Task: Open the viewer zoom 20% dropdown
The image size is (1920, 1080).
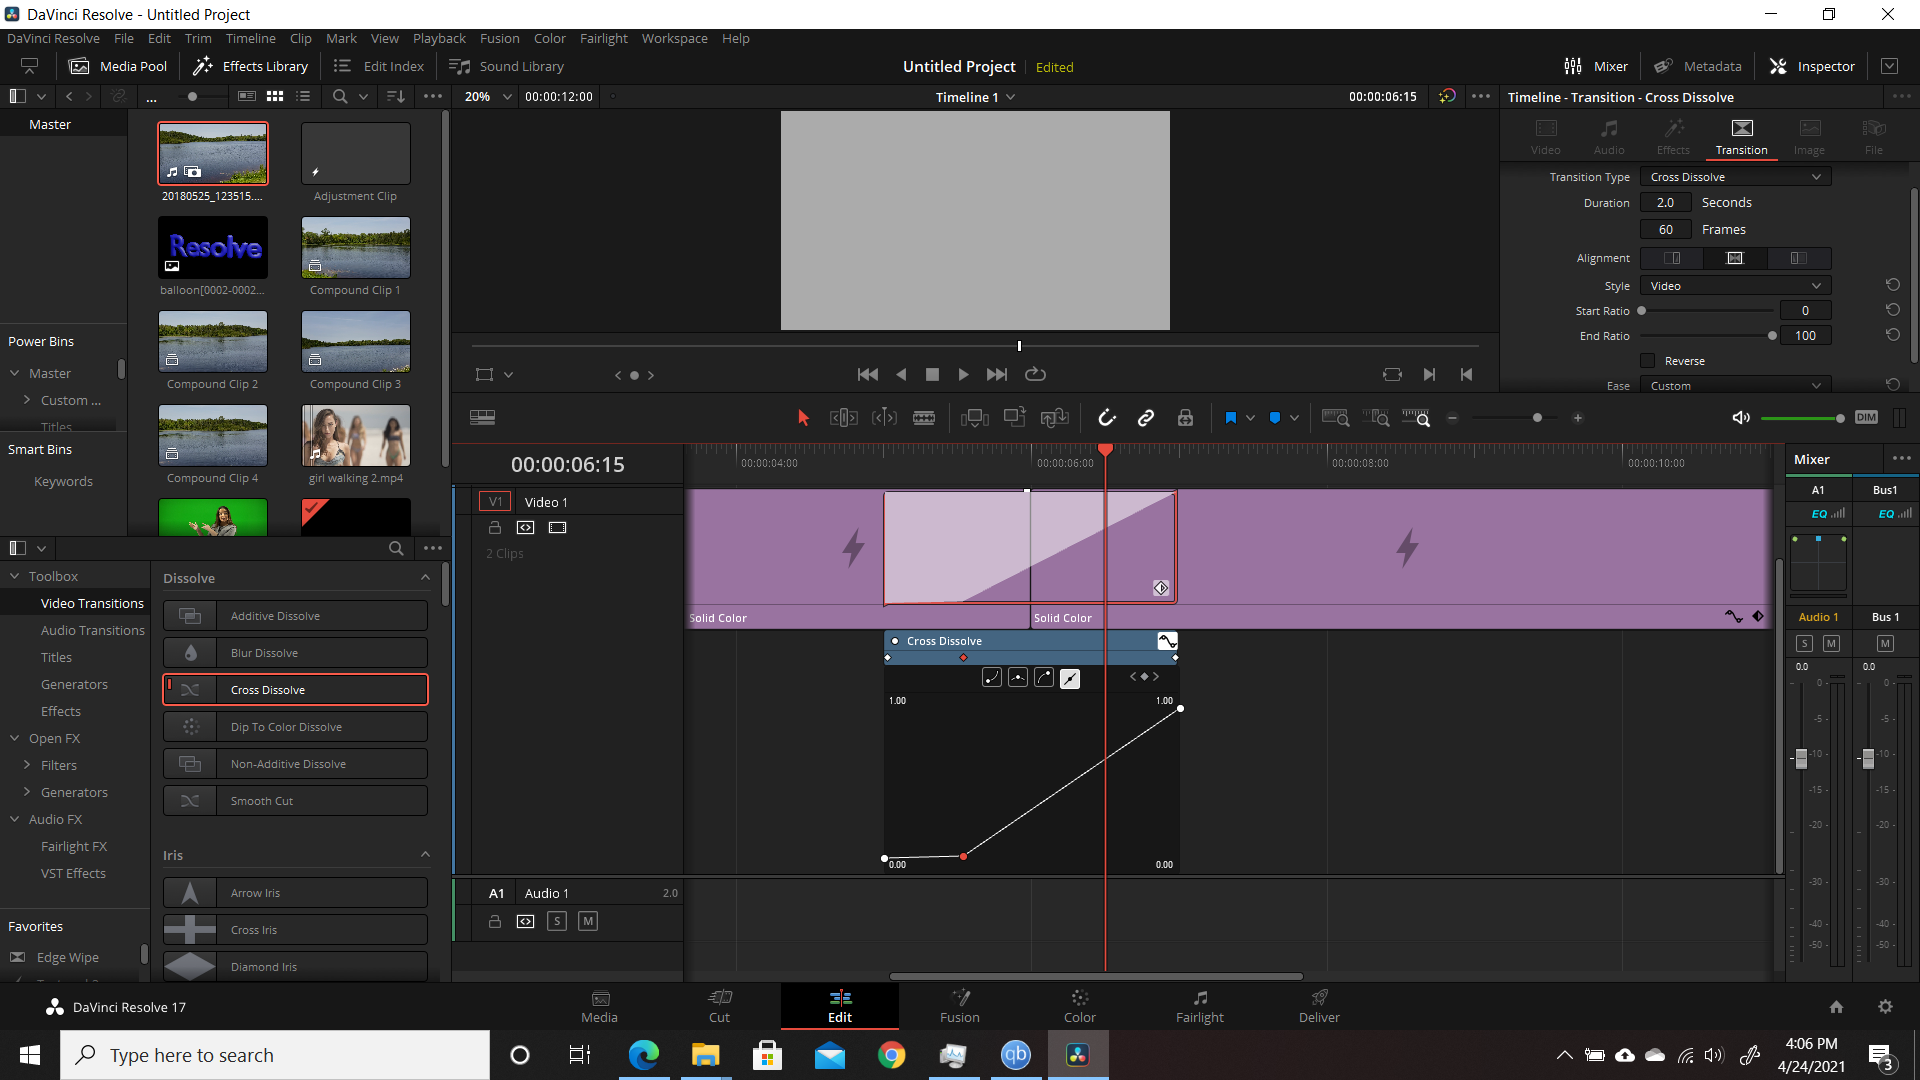Action: point(487,97)
